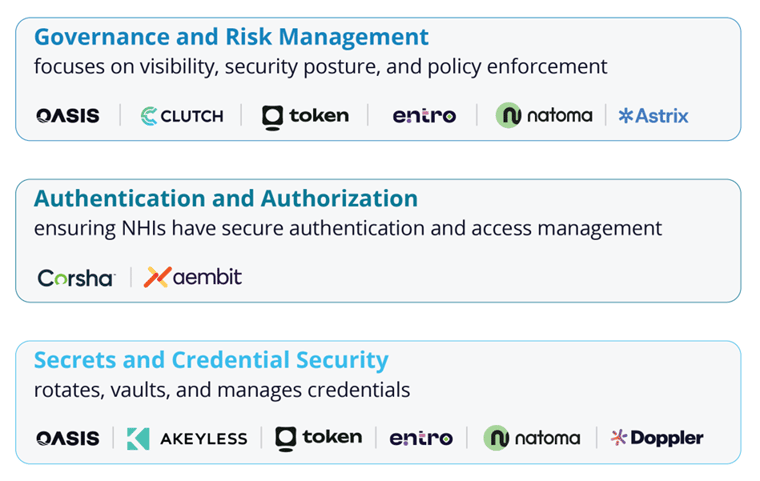This screenshot has height=481, width=760.
Task: Select the Akeyless logo
Action: pyautogui.click(x=187, y=438)
